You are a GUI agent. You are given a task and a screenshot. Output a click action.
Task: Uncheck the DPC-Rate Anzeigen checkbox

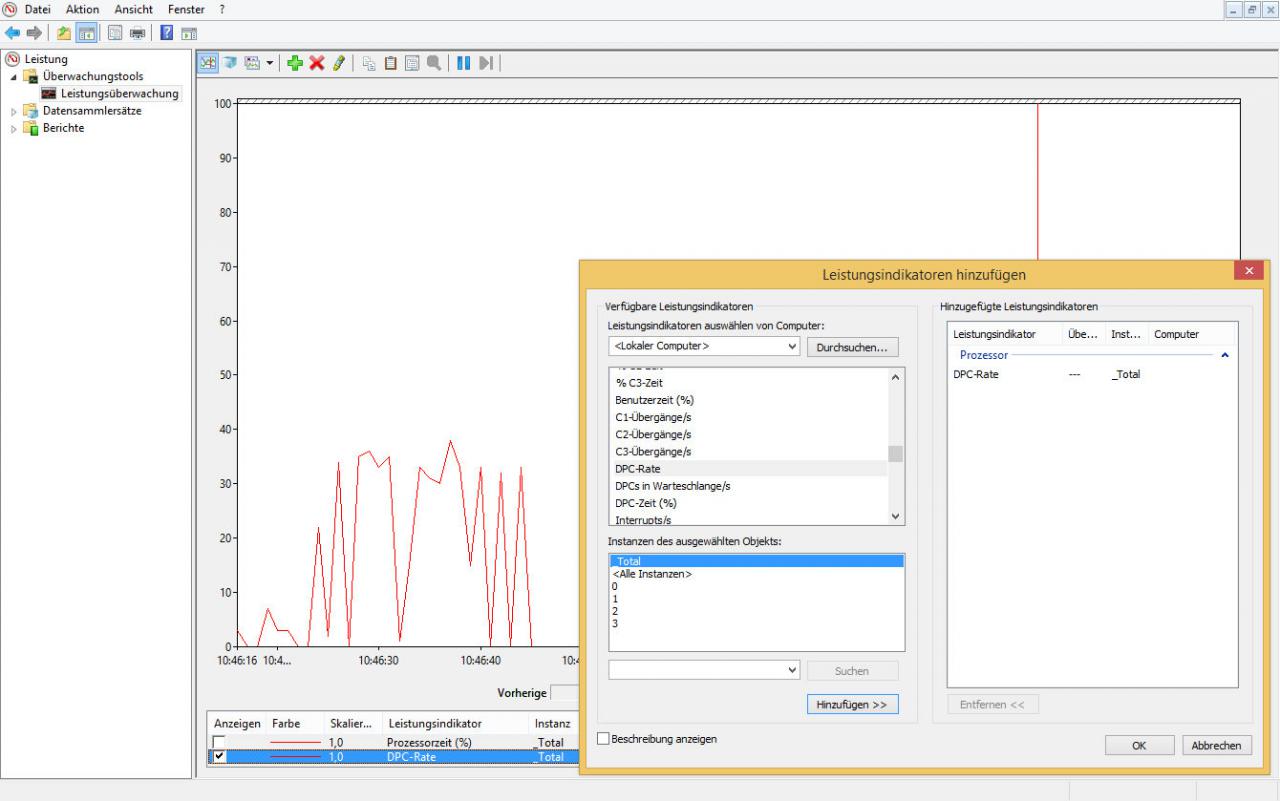click(219, 757)
